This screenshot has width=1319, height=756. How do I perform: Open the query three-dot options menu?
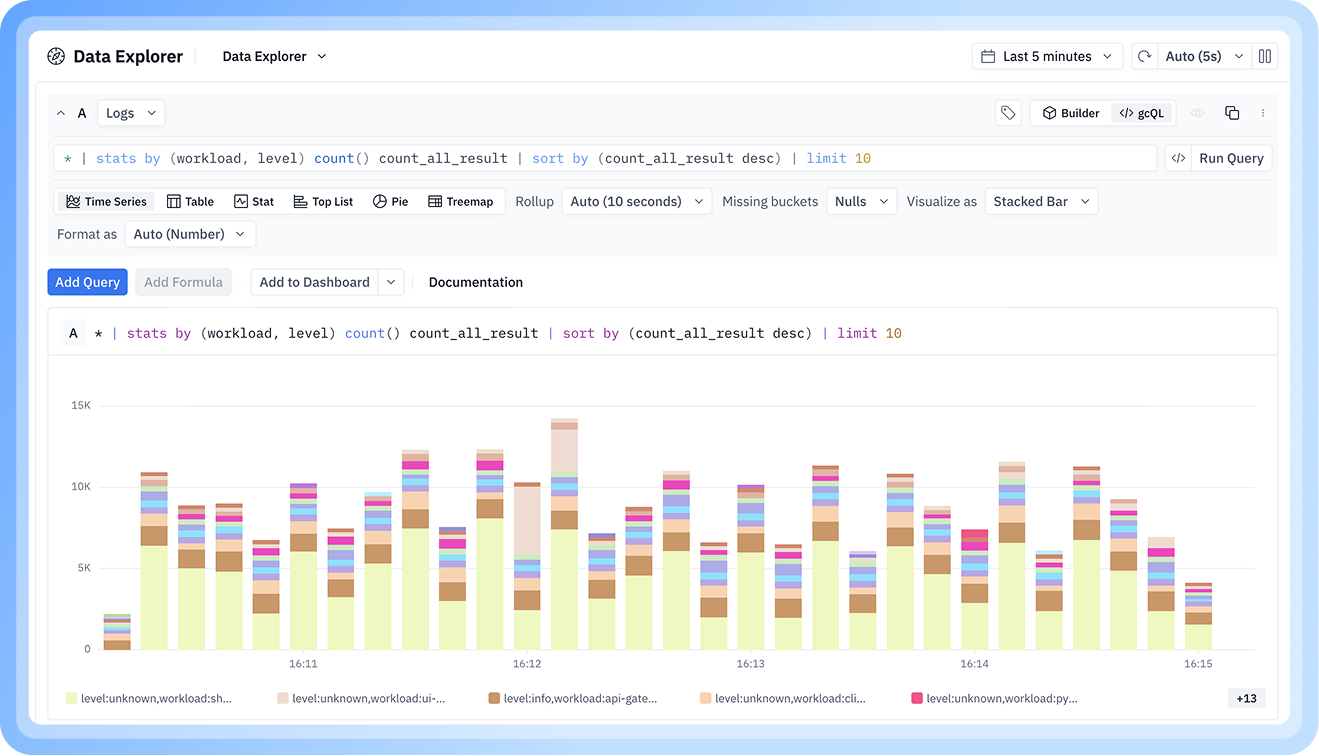pyautogui.click(x=1263, y=113)
